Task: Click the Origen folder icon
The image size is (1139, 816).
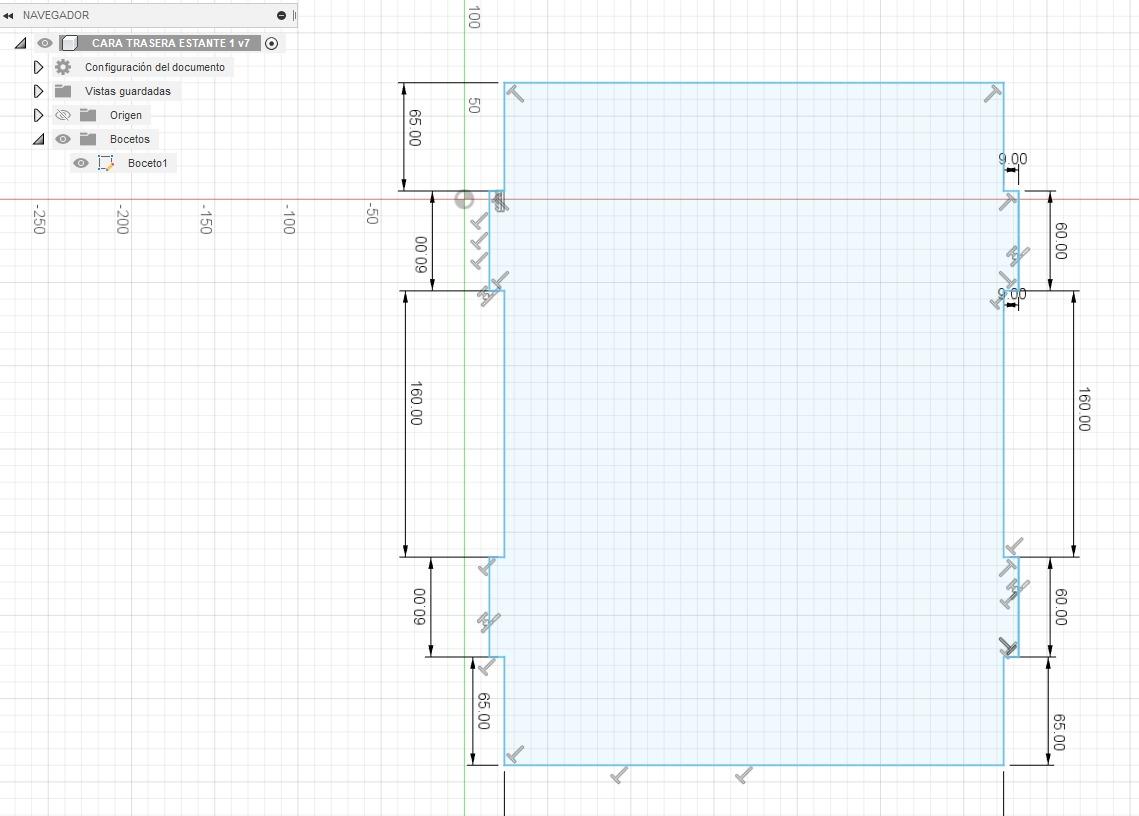Action: [x=88, y=116]
